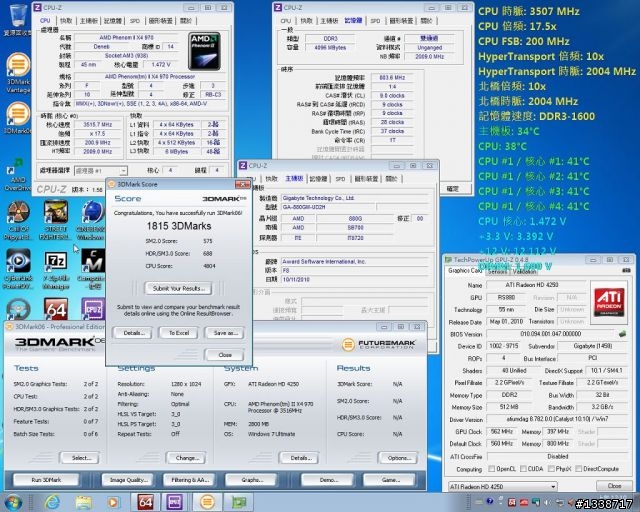The height and width of the screenshot is (512, 640).
Task: Open Internet Explorer from the taskbar
Action: point(52,502)
